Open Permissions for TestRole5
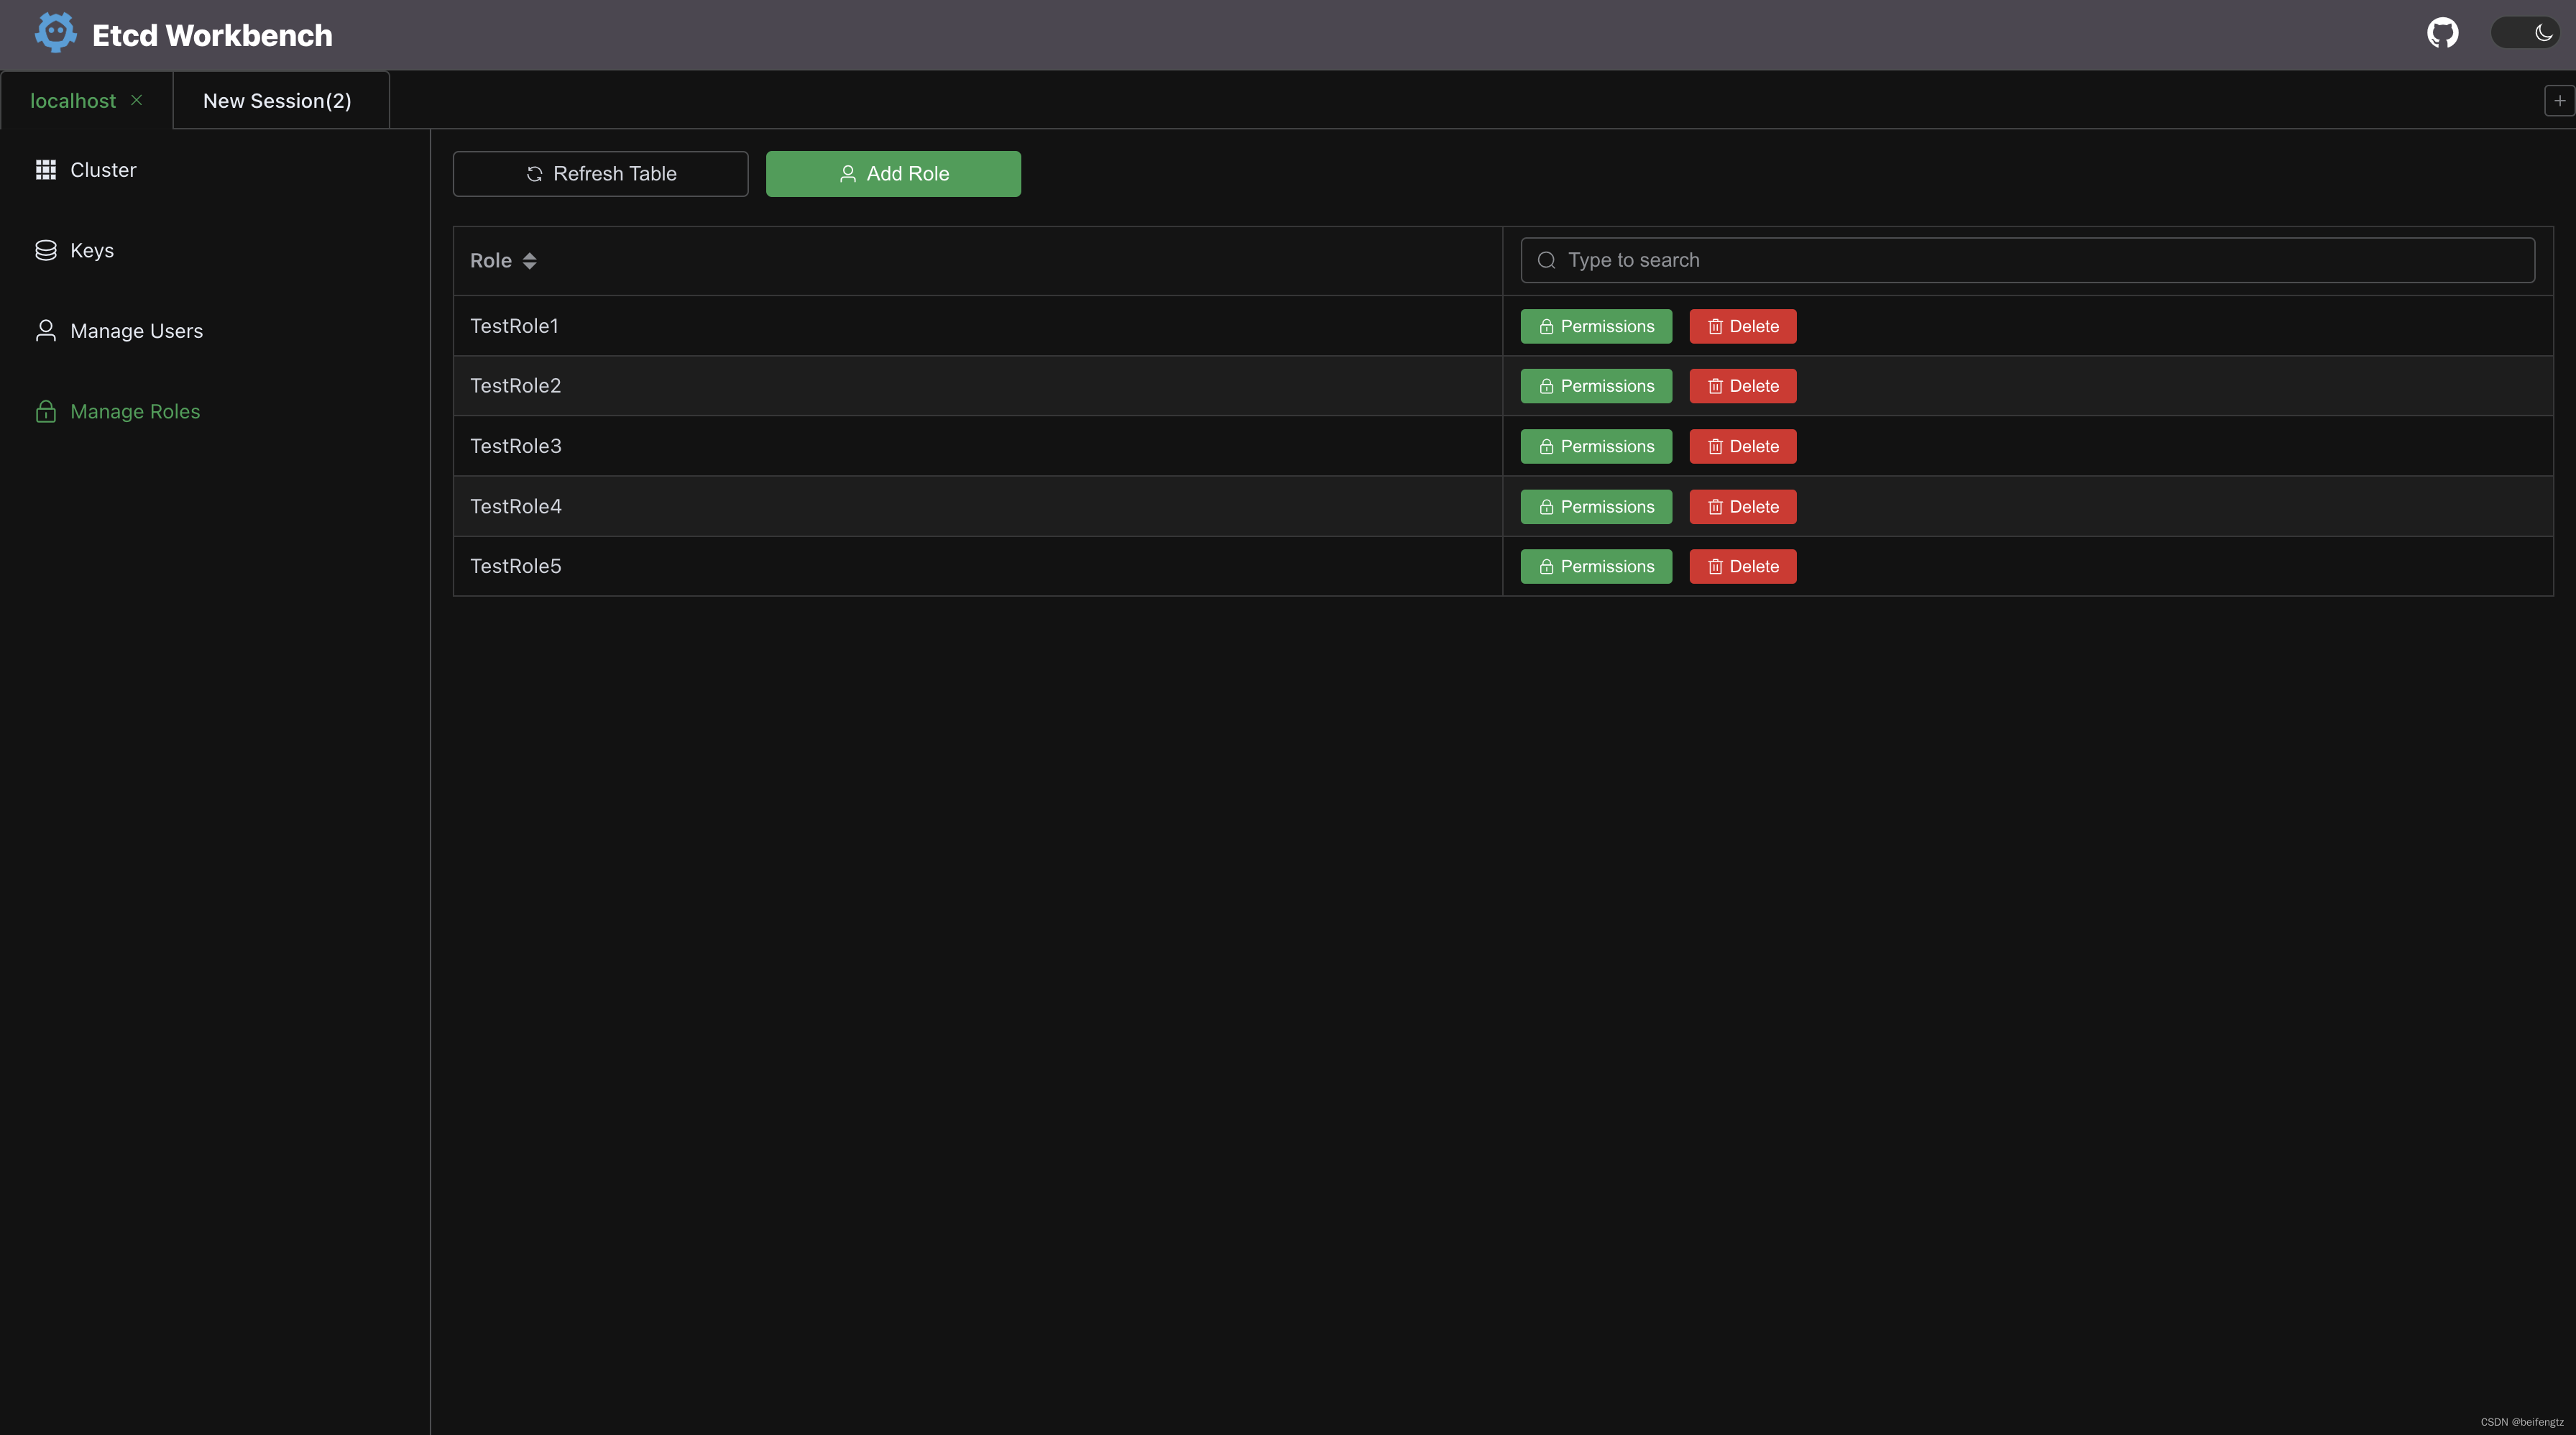This screenshot has width=2576, height=1435. 1596,566
